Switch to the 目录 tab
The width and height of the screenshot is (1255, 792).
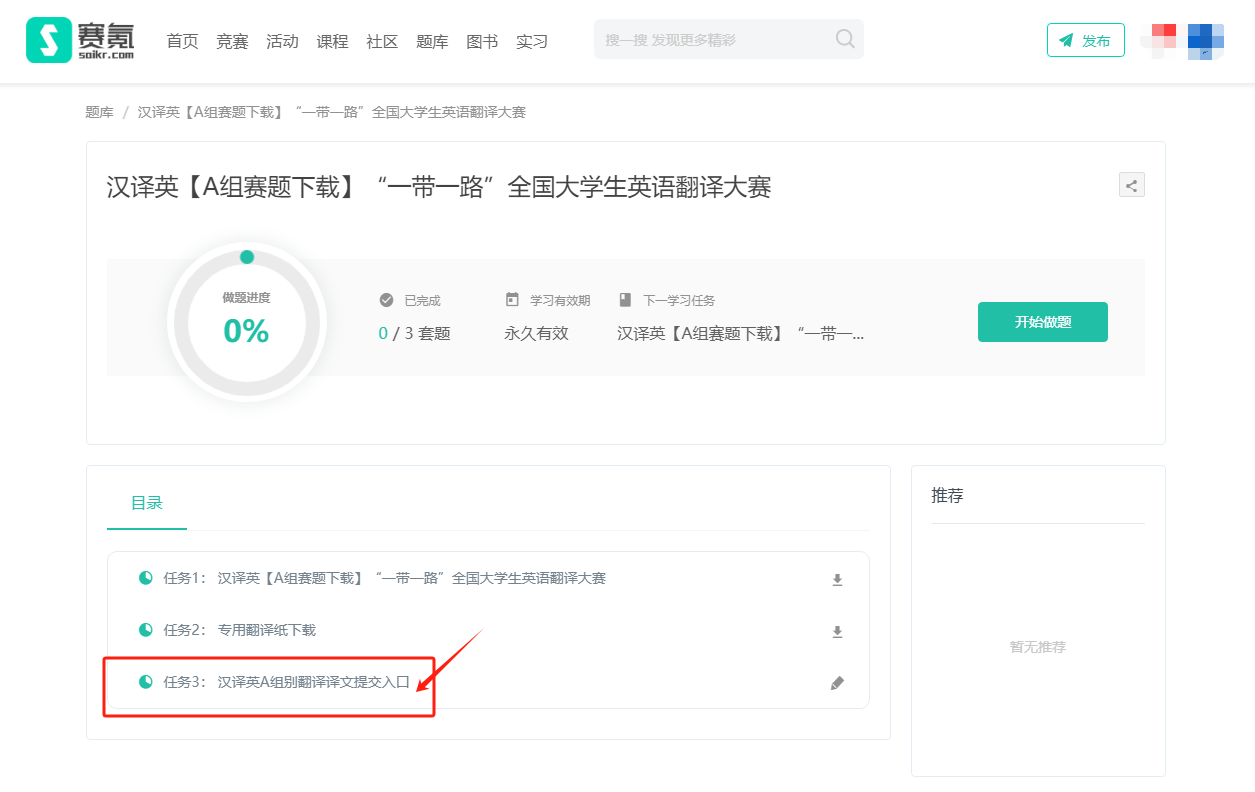pyautogui.click(x=147, y=503)
